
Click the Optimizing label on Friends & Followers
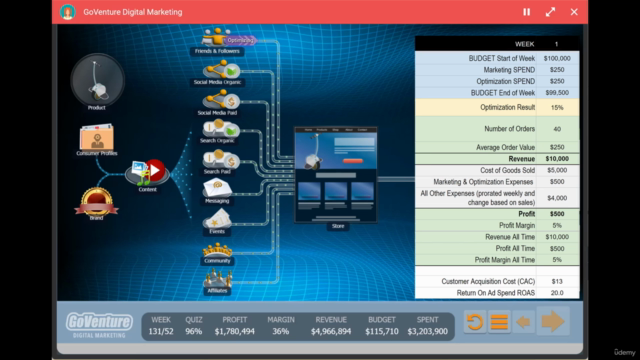click(x=240, y=40)
